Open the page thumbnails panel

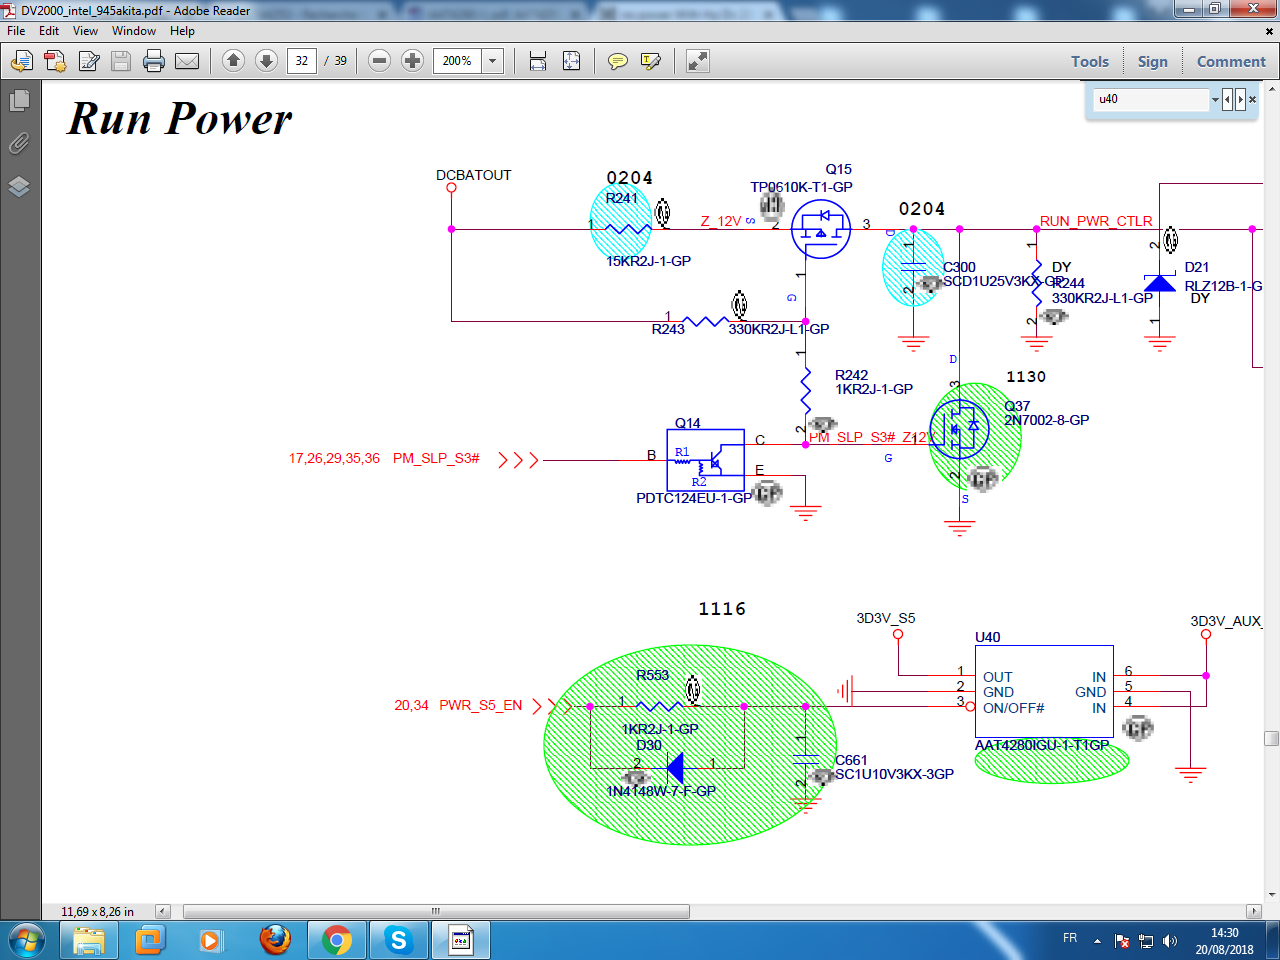tap(19, 100)
